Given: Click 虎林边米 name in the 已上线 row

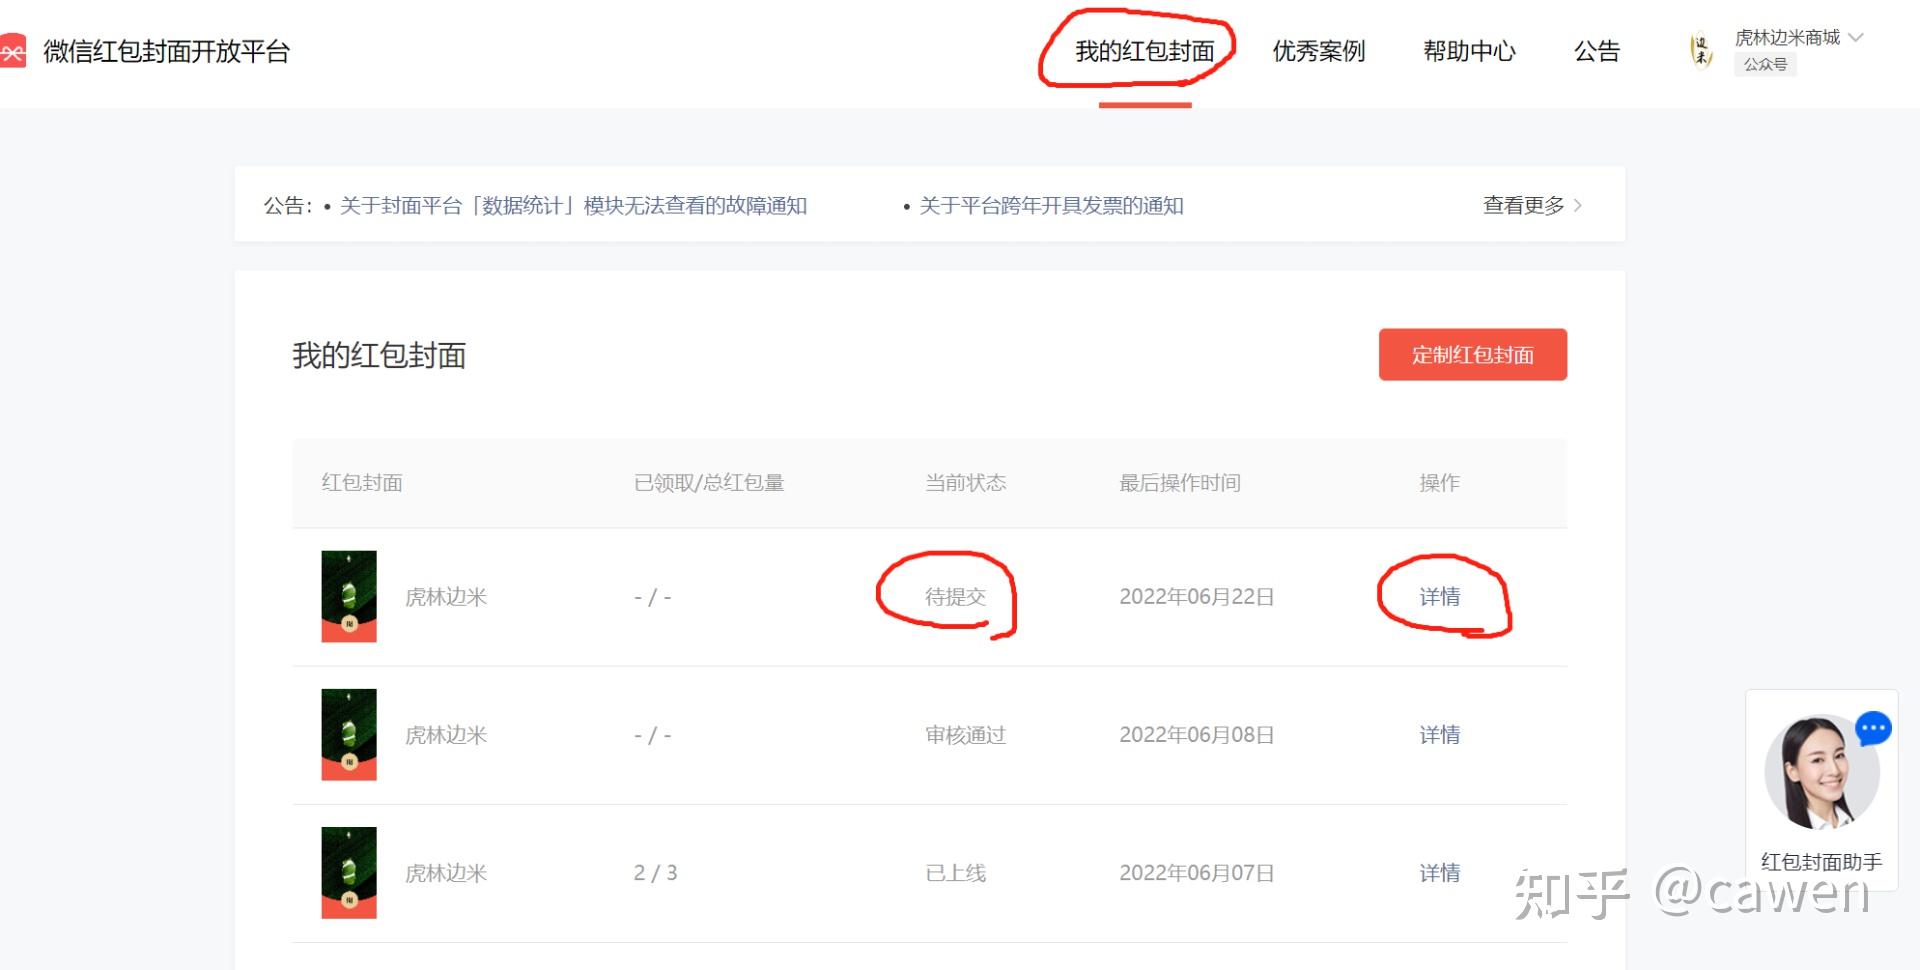Looking at the screenshot, I should point(446,873).
